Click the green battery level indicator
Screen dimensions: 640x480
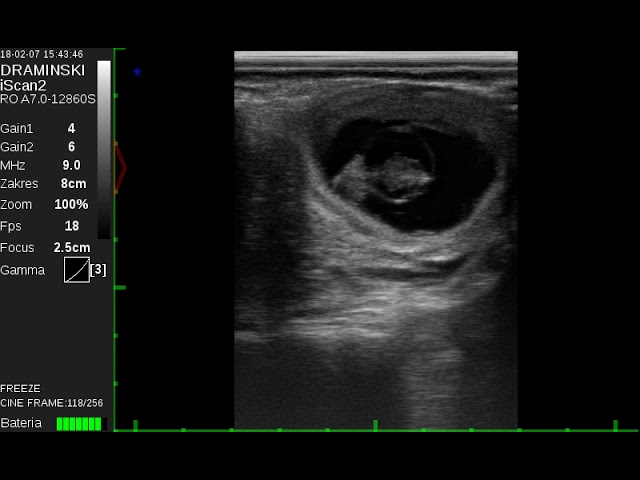pyautogui.click(x=79, y=424)
